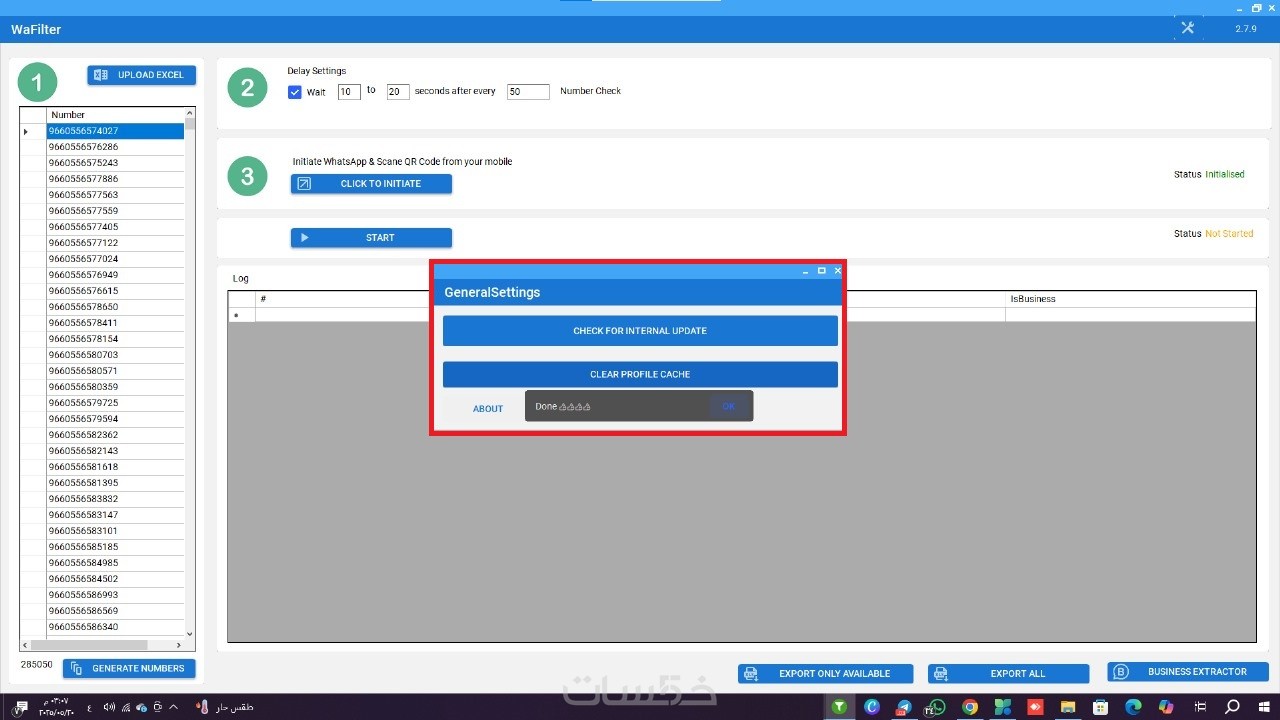
Task: Click the Number column header
Action: (115, 115)
